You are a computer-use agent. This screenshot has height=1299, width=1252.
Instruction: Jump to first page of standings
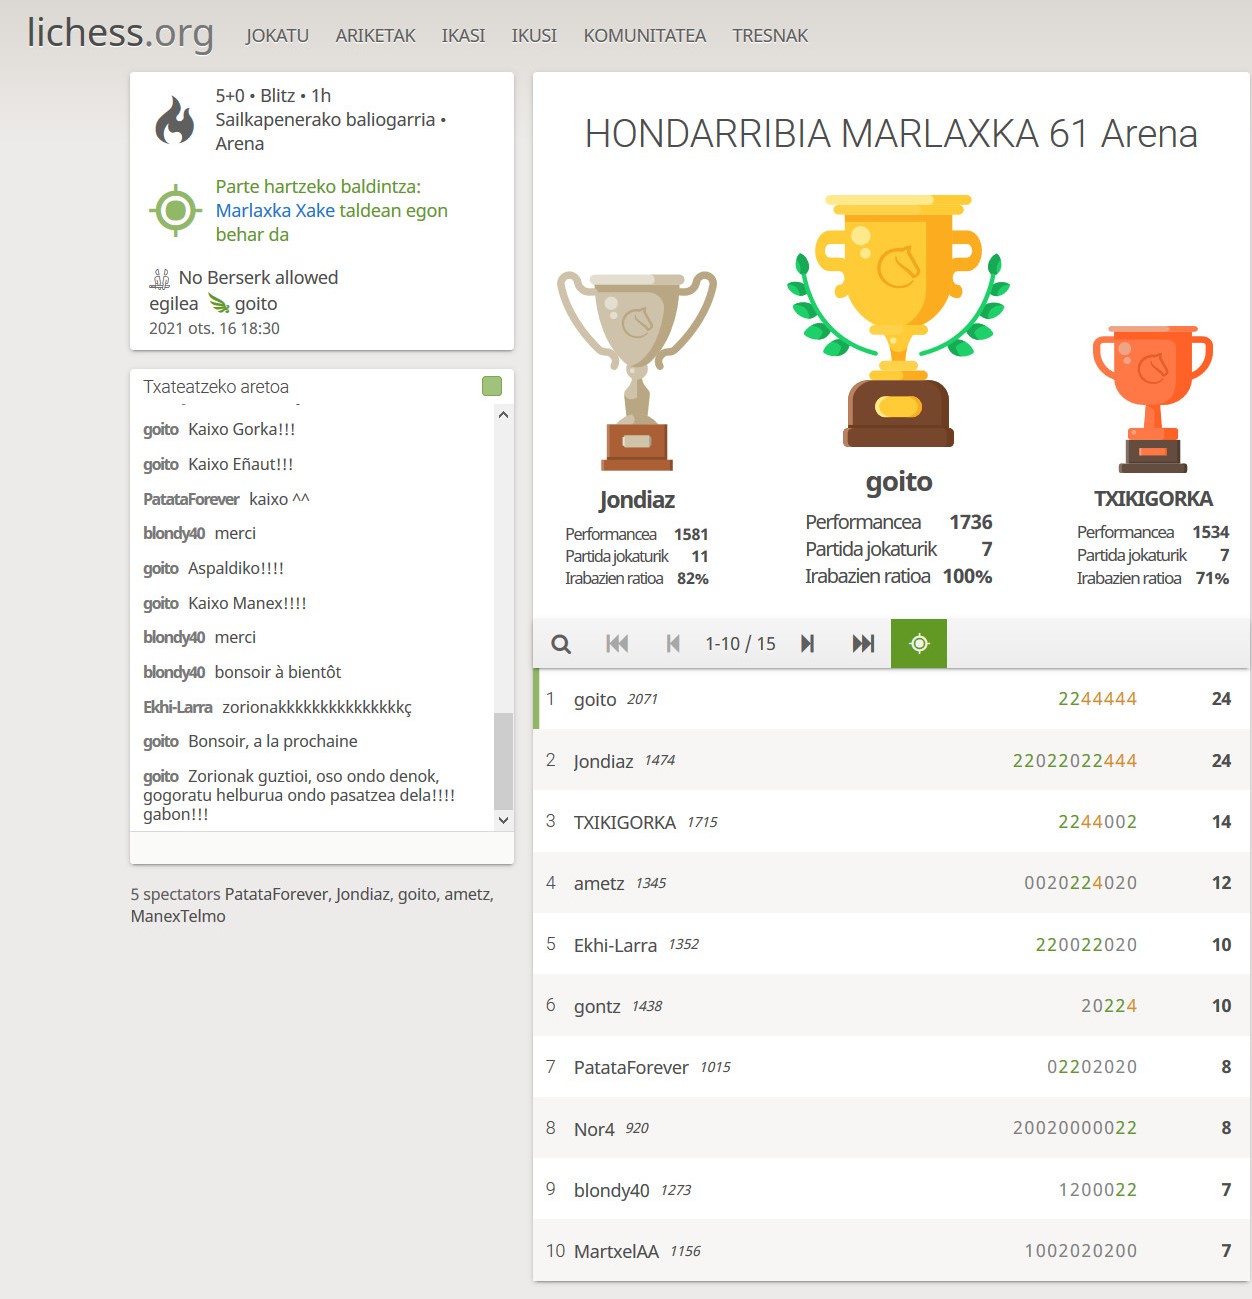[x=617, y=644]
